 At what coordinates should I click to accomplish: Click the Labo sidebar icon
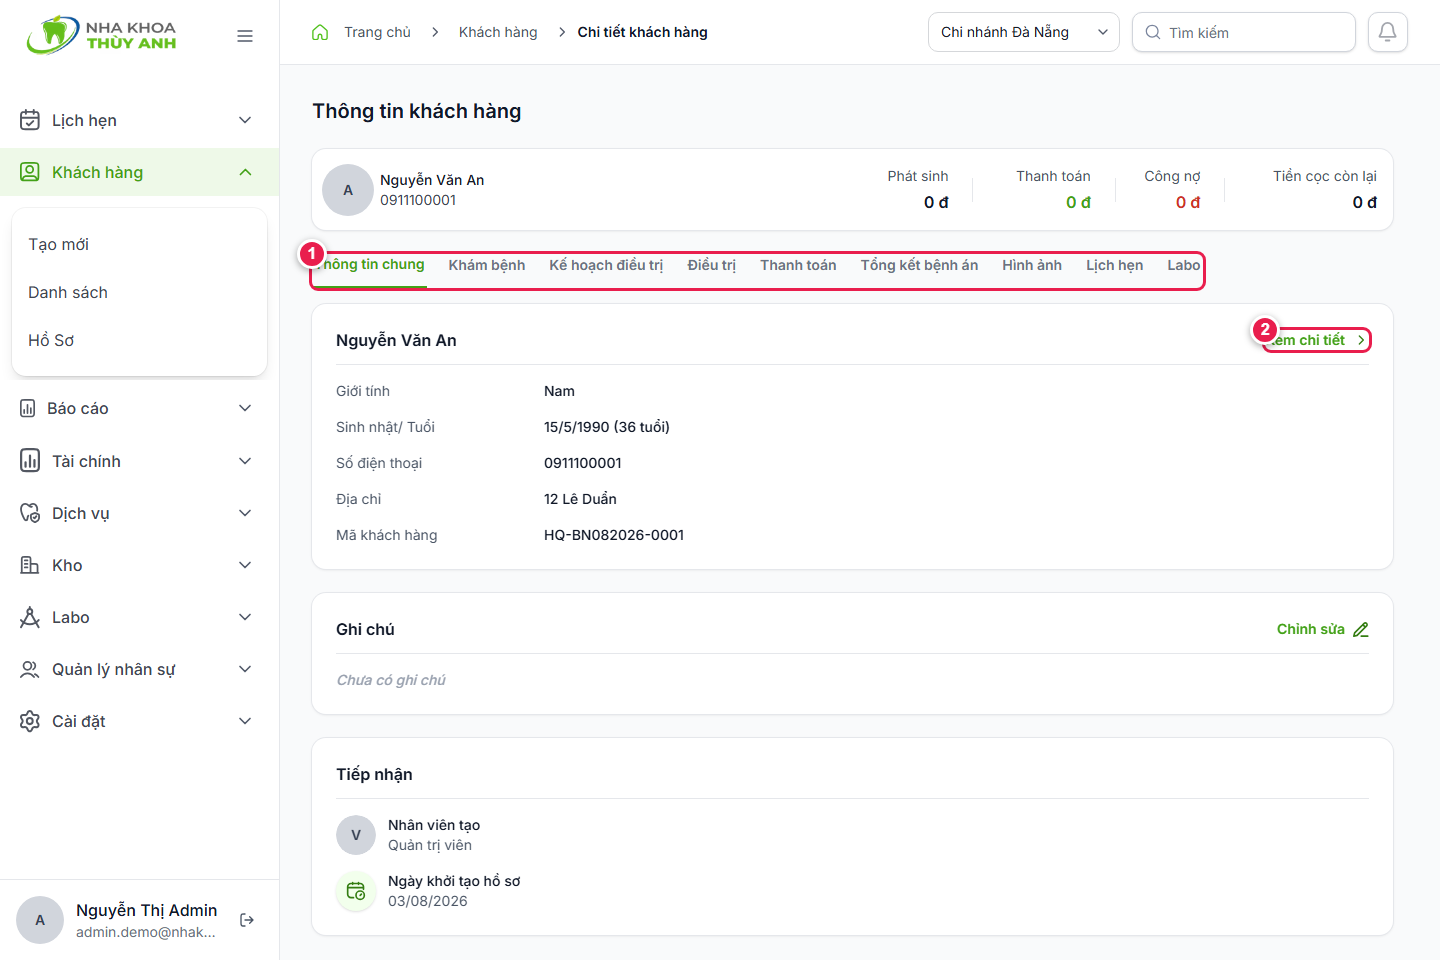pyautogui.click(x=30, y=617)
